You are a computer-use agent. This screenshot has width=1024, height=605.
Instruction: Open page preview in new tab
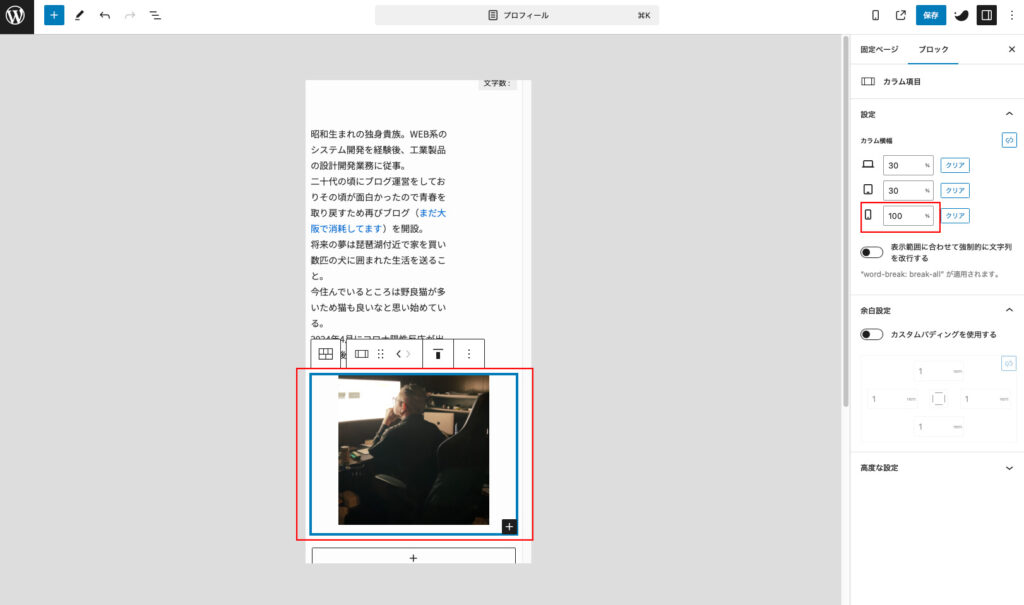pyautogui.click(x=901, y=15)
